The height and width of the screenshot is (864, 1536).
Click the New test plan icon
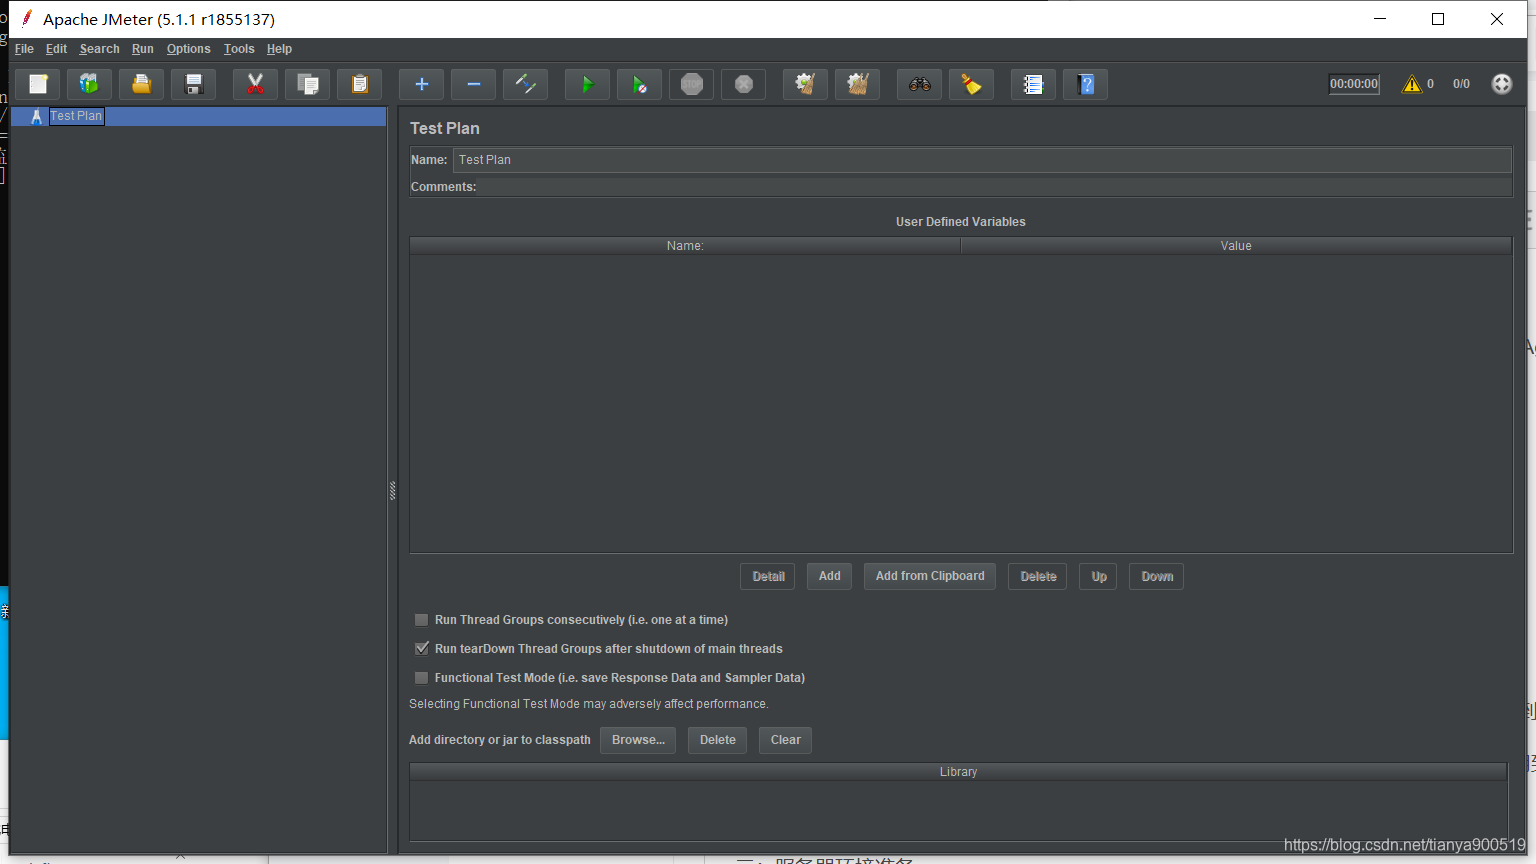pyautogui.click(x=38, y=84)
